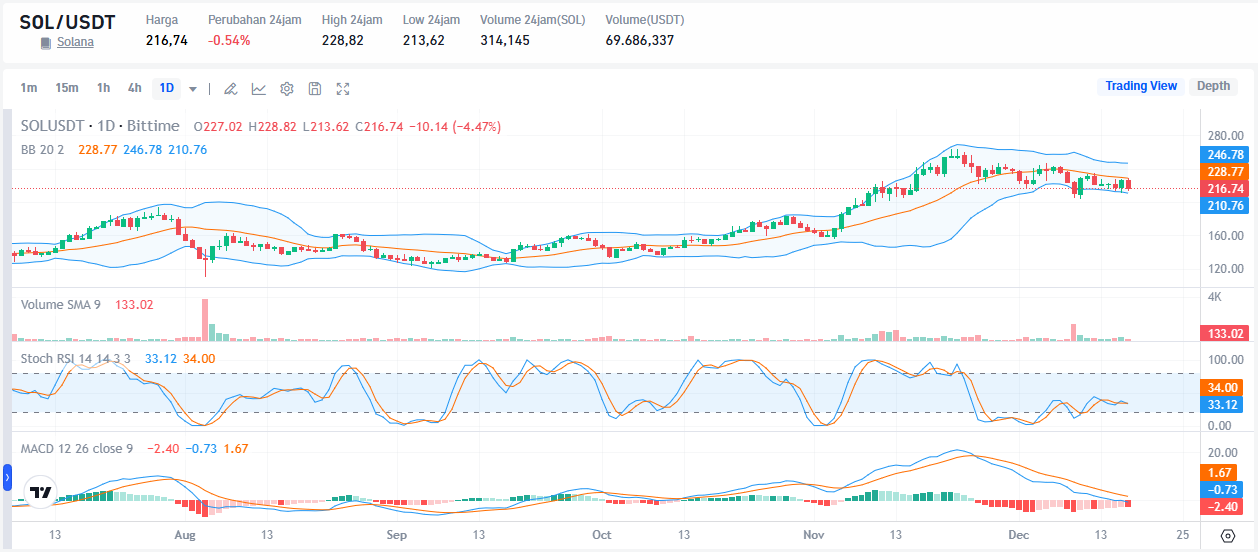Open the time axis settings icon bottom-right
1258x552 pixels.
1228,536
